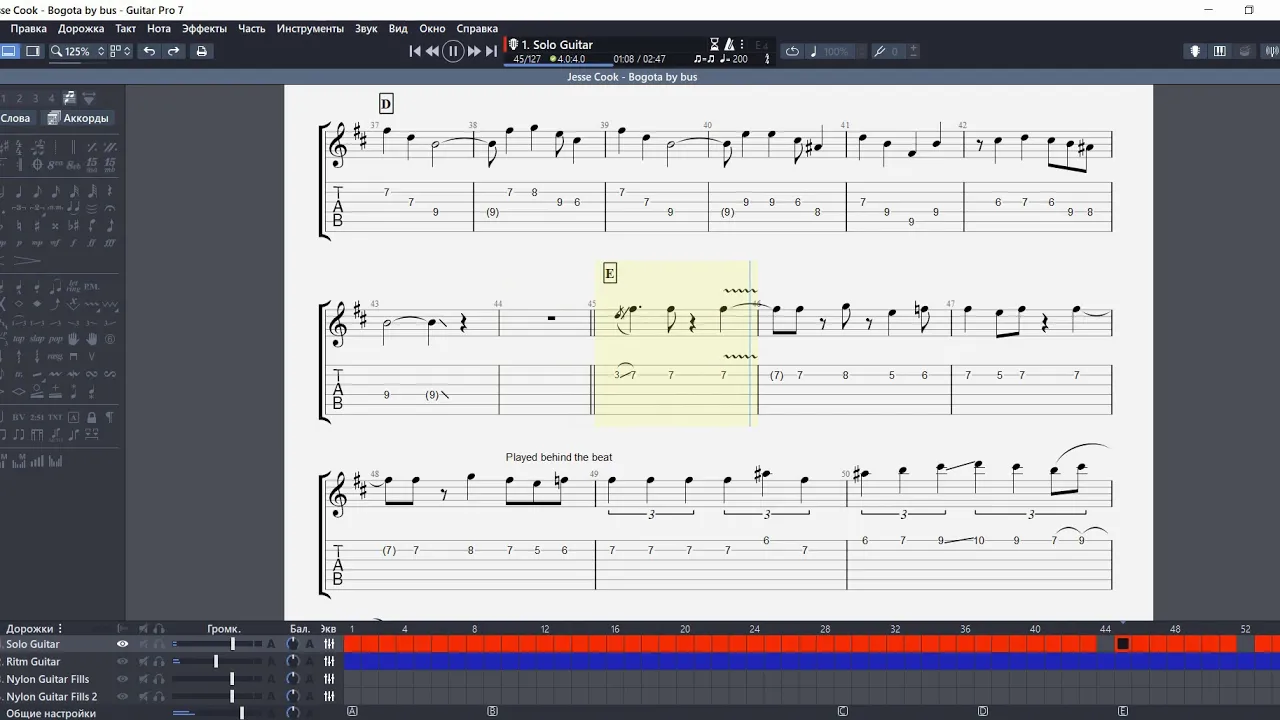Screen dimensions: 1280x720
Task: Select voice 3 in edition palette
Action: tap(36, 98)
